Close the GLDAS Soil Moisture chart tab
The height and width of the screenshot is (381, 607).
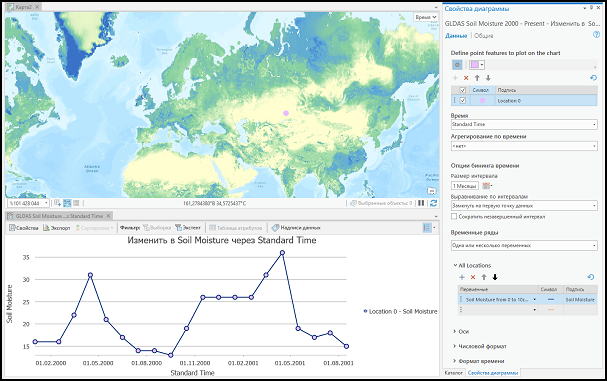(108, 216)
